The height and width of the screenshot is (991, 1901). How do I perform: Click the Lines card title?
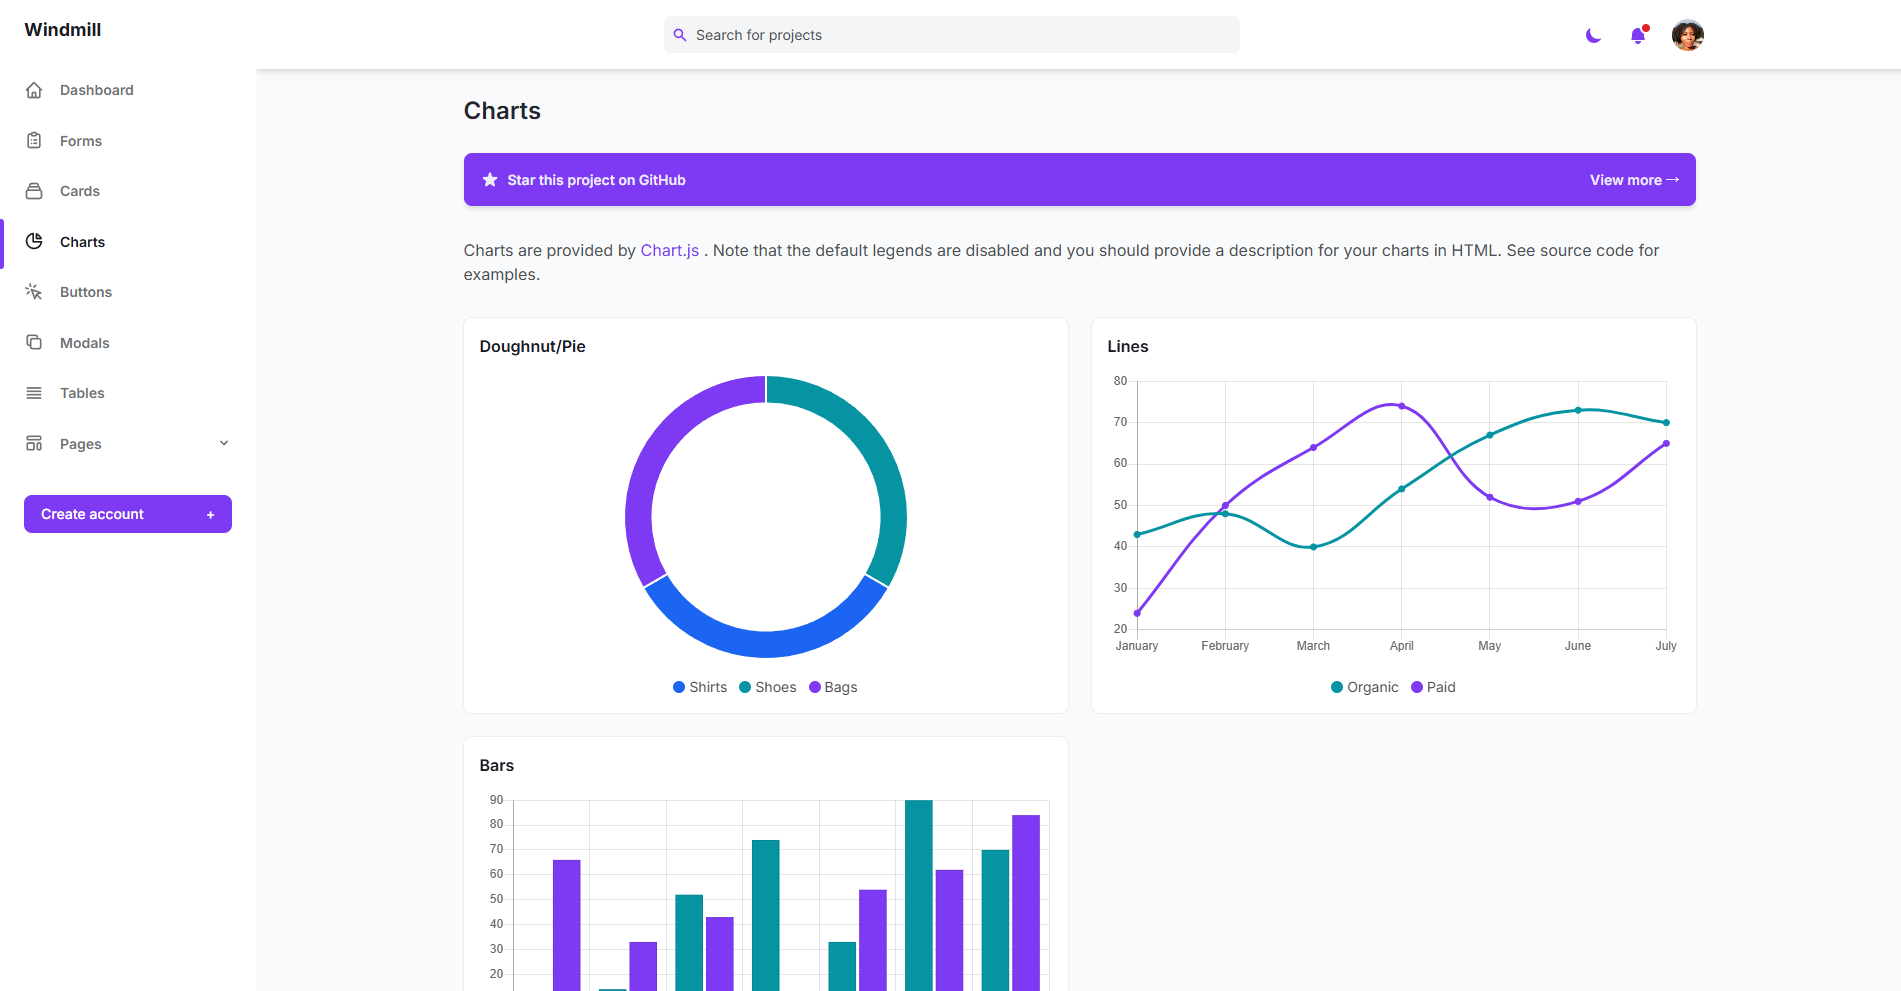(x=1128, y=346)
